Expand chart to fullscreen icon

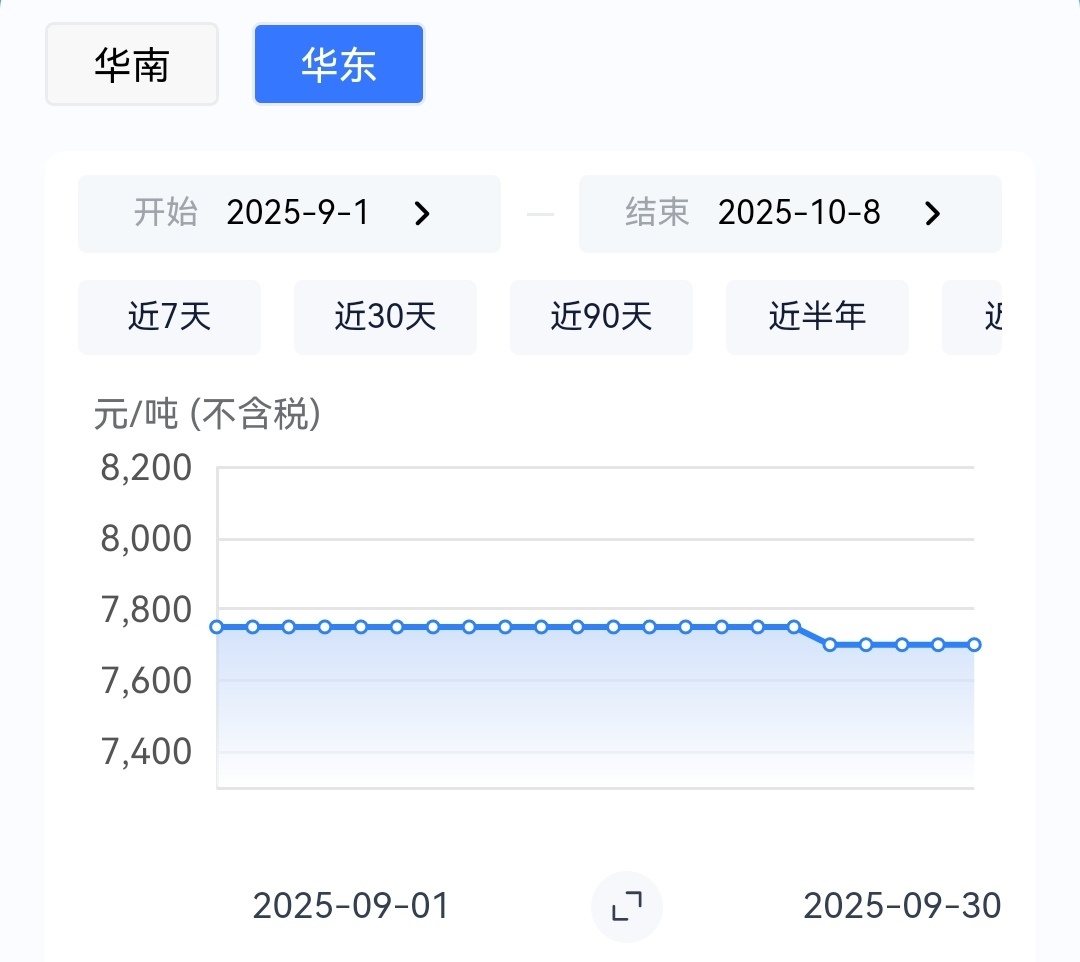tap(626, 907)
